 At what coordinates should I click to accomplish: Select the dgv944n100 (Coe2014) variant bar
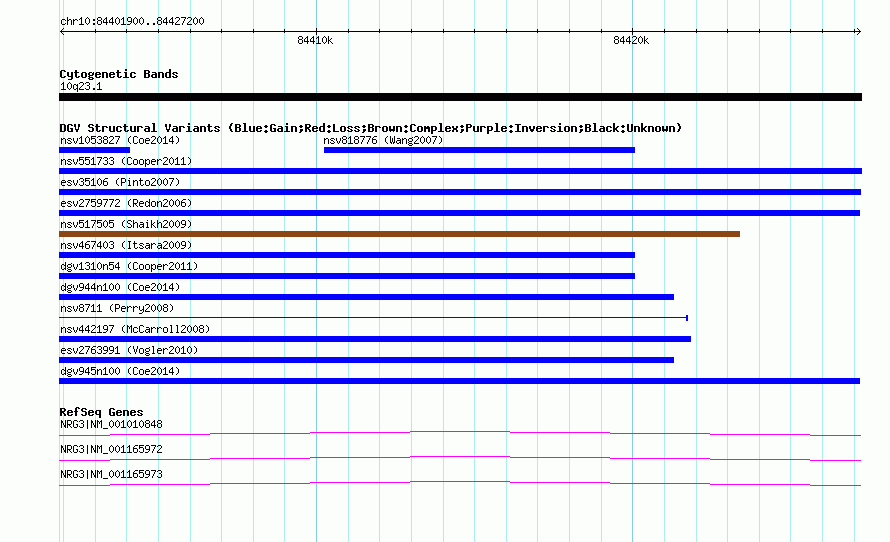367,297
